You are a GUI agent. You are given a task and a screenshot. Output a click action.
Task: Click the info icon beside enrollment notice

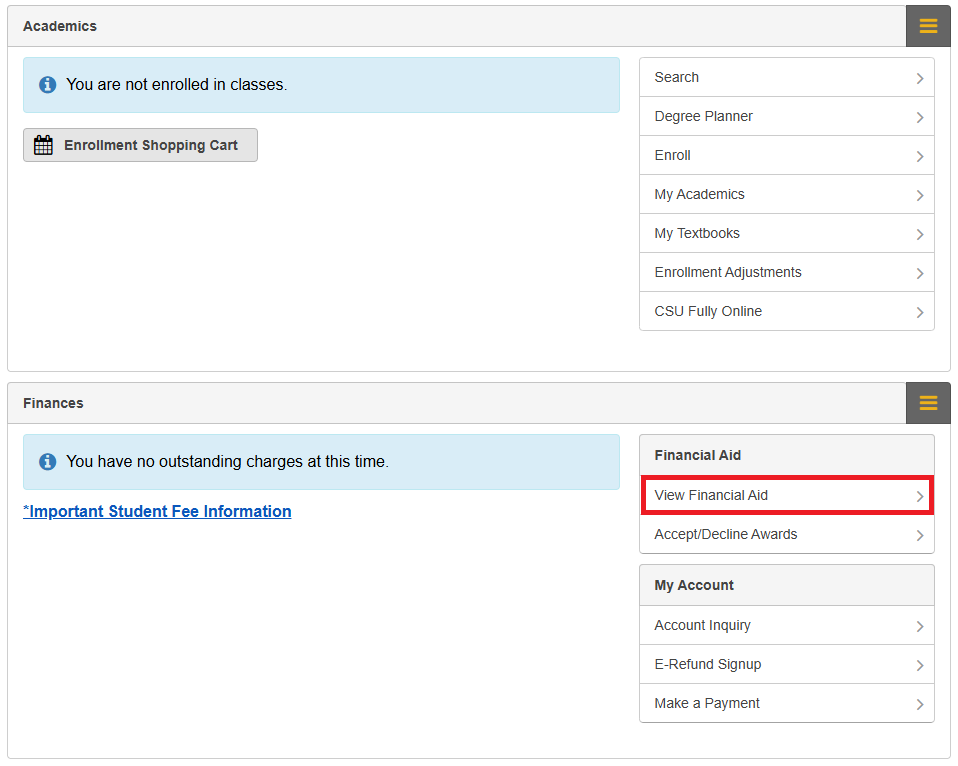pos(47,85)
